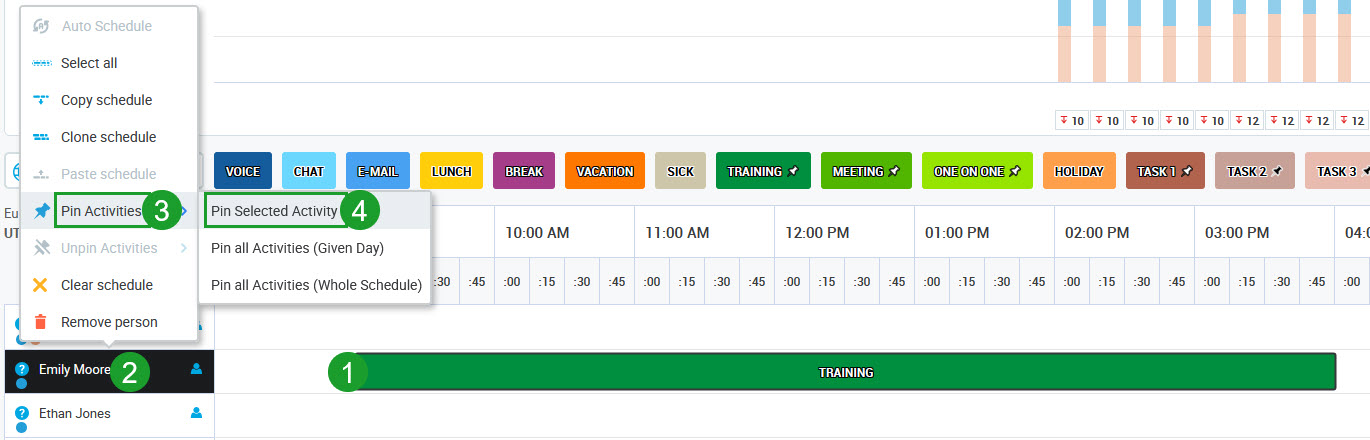This screenshot has height=440, width=1370.
Task: Click the Copy schedule icon
Action: (x=41, y=100)
